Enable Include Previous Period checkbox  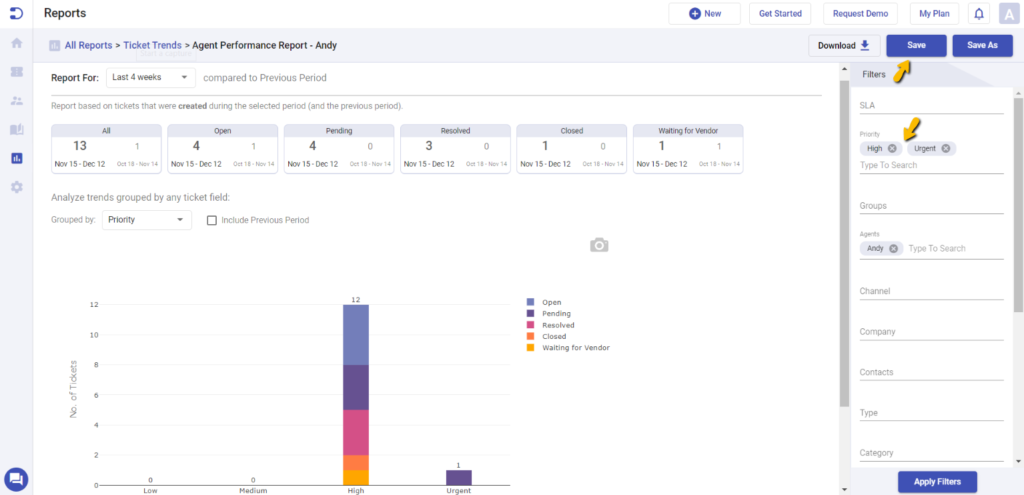click(212, 220)
